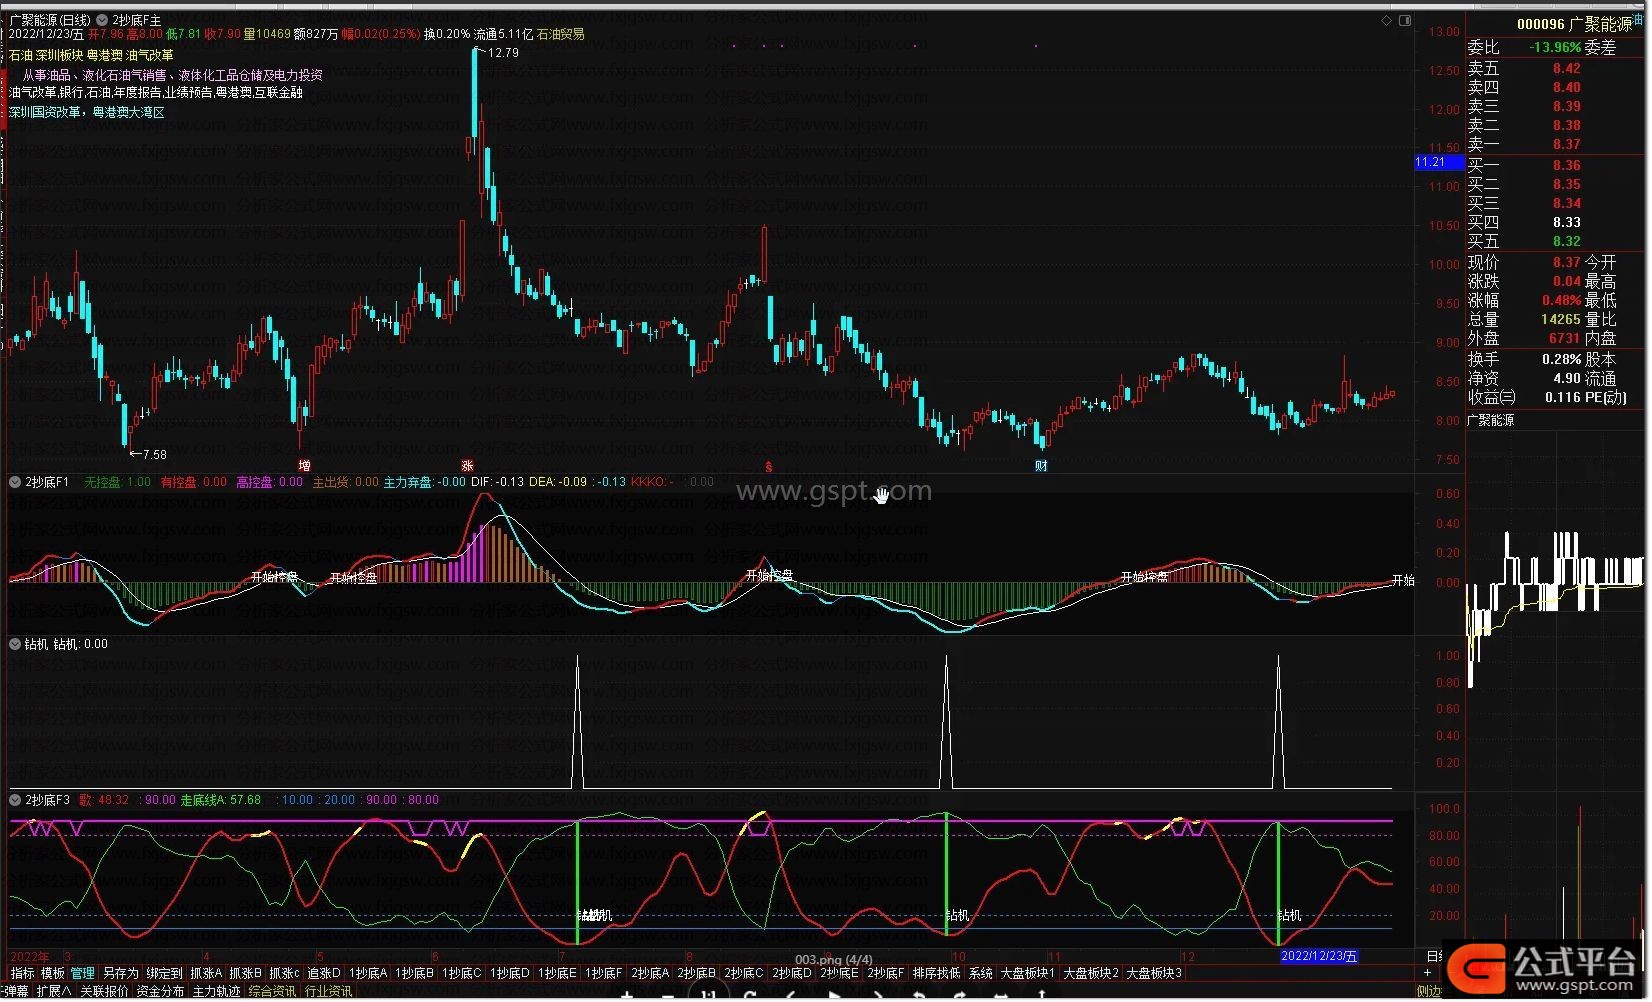
Task: Click the 涨 event marker under the chart
Action: pyautogui.click(x=467, y=466)
